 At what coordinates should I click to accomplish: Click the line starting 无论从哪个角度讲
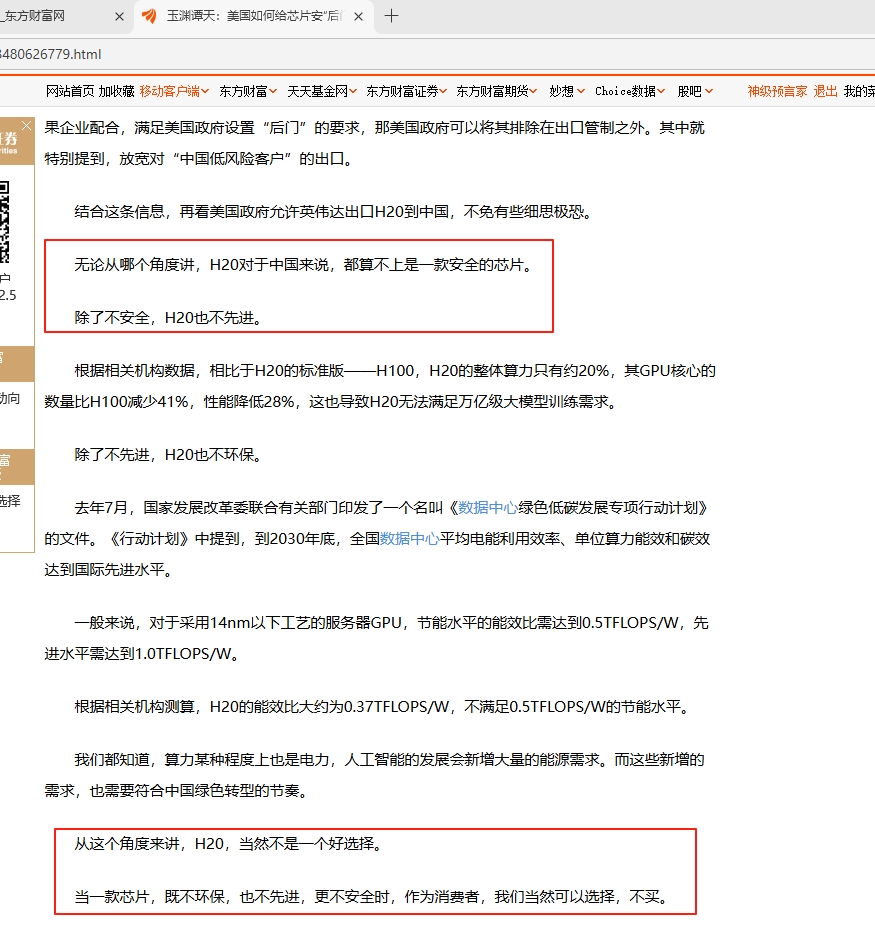click(304, 265)
